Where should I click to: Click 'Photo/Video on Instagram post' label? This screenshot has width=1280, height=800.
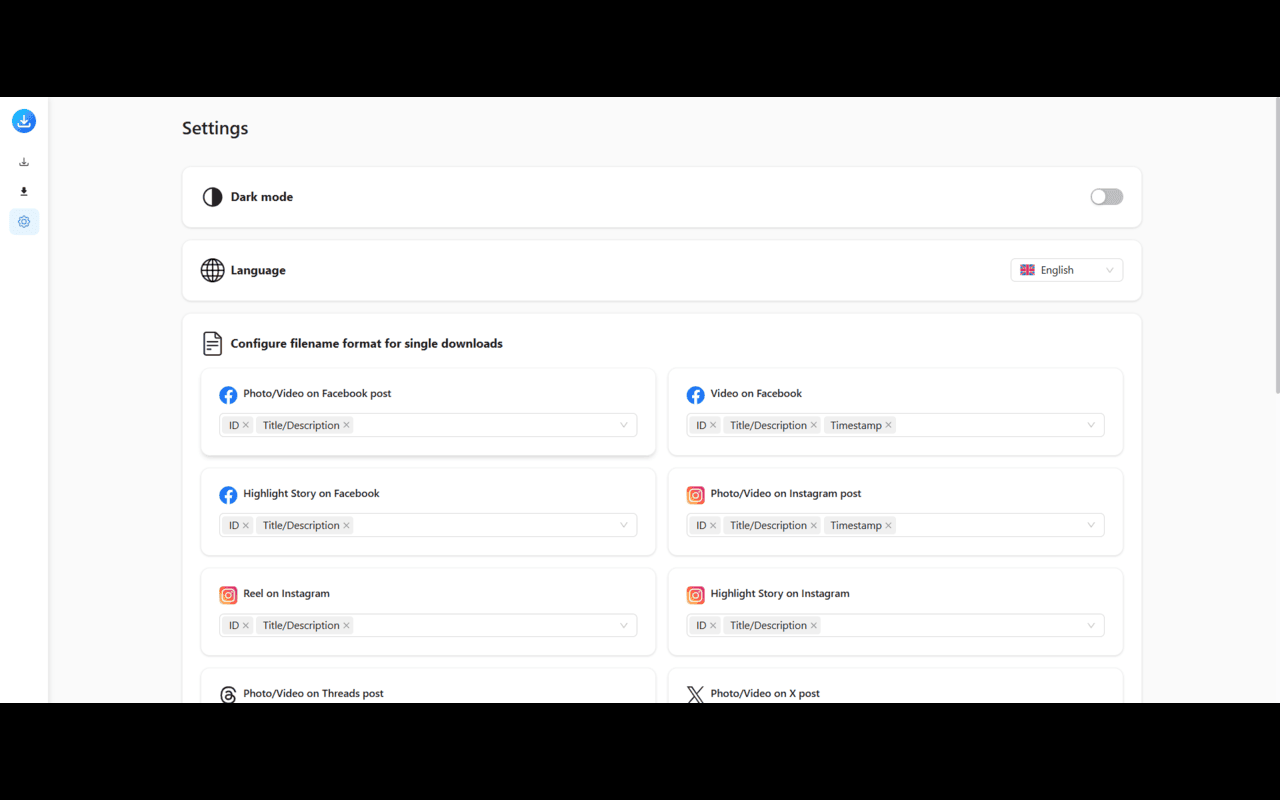pyautogui.click(x=786, y=493)
